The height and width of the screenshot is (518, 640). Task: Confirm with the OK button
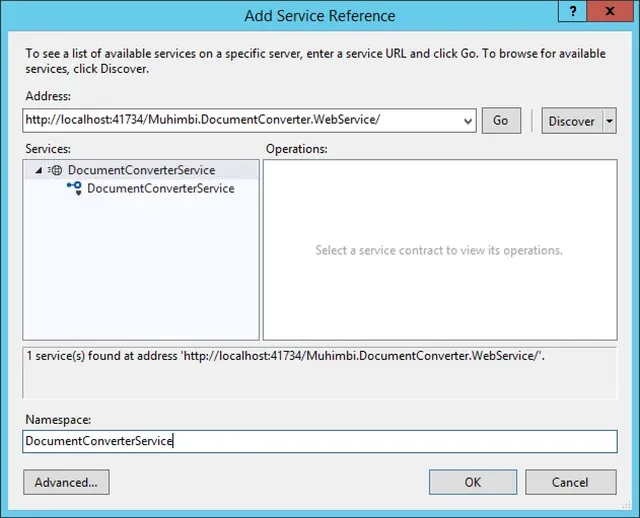tap(473, 482)
